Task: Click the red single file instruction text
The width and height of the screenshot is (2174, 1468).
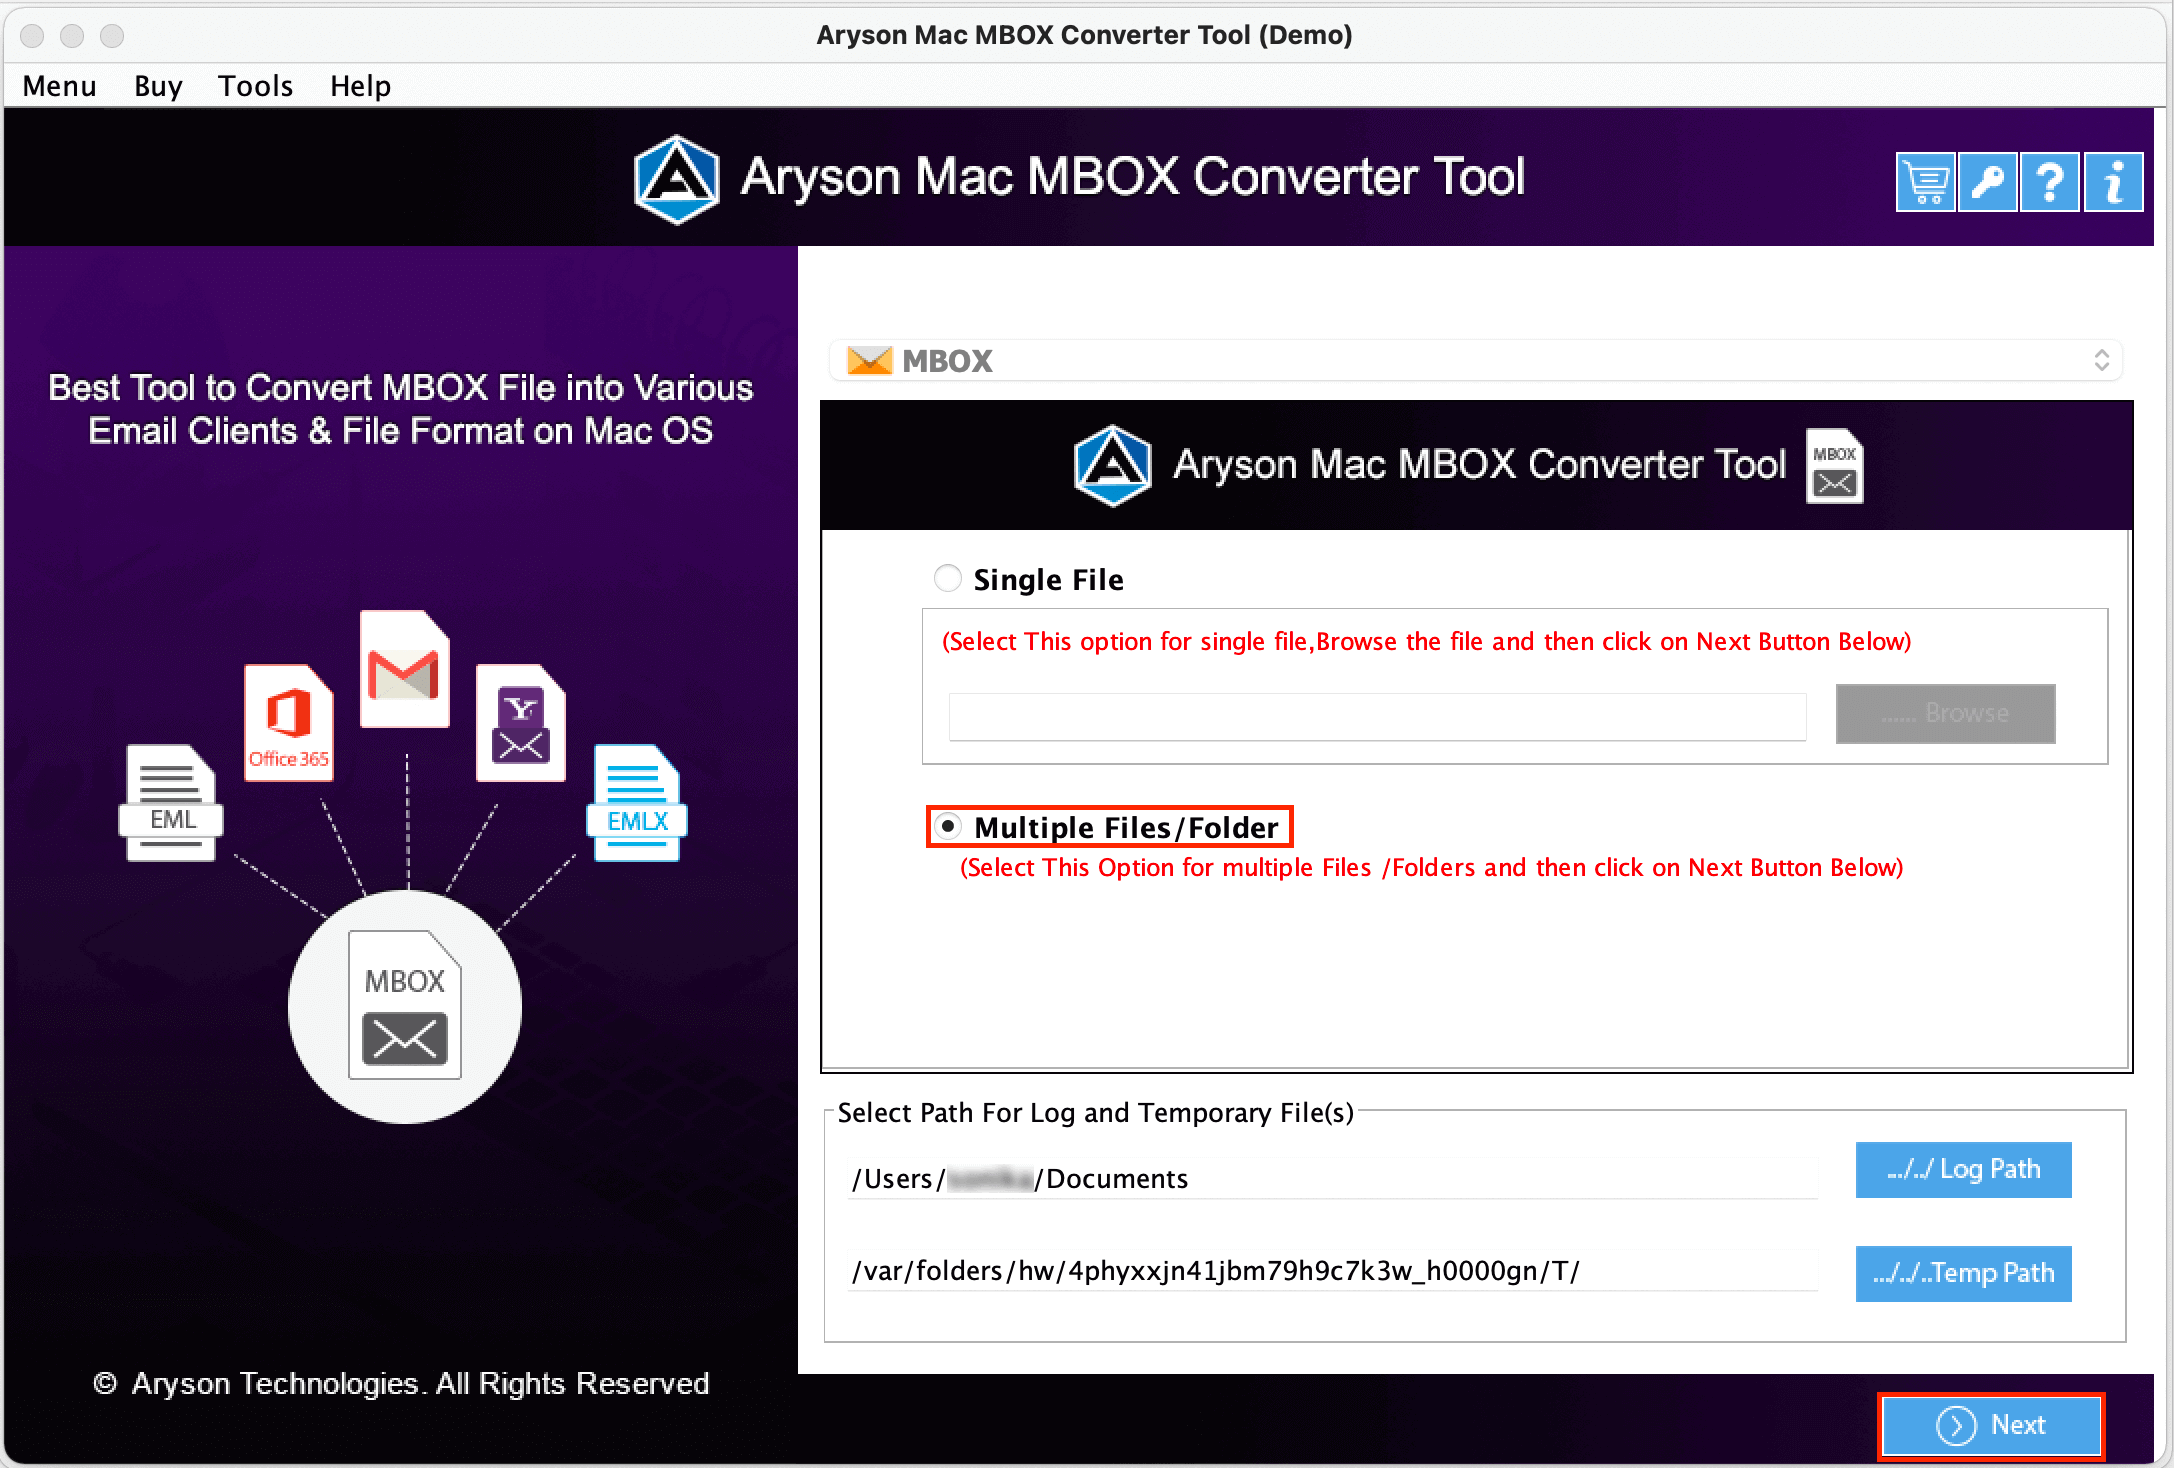Action: pyautogui.click(x=1426, y=642)
